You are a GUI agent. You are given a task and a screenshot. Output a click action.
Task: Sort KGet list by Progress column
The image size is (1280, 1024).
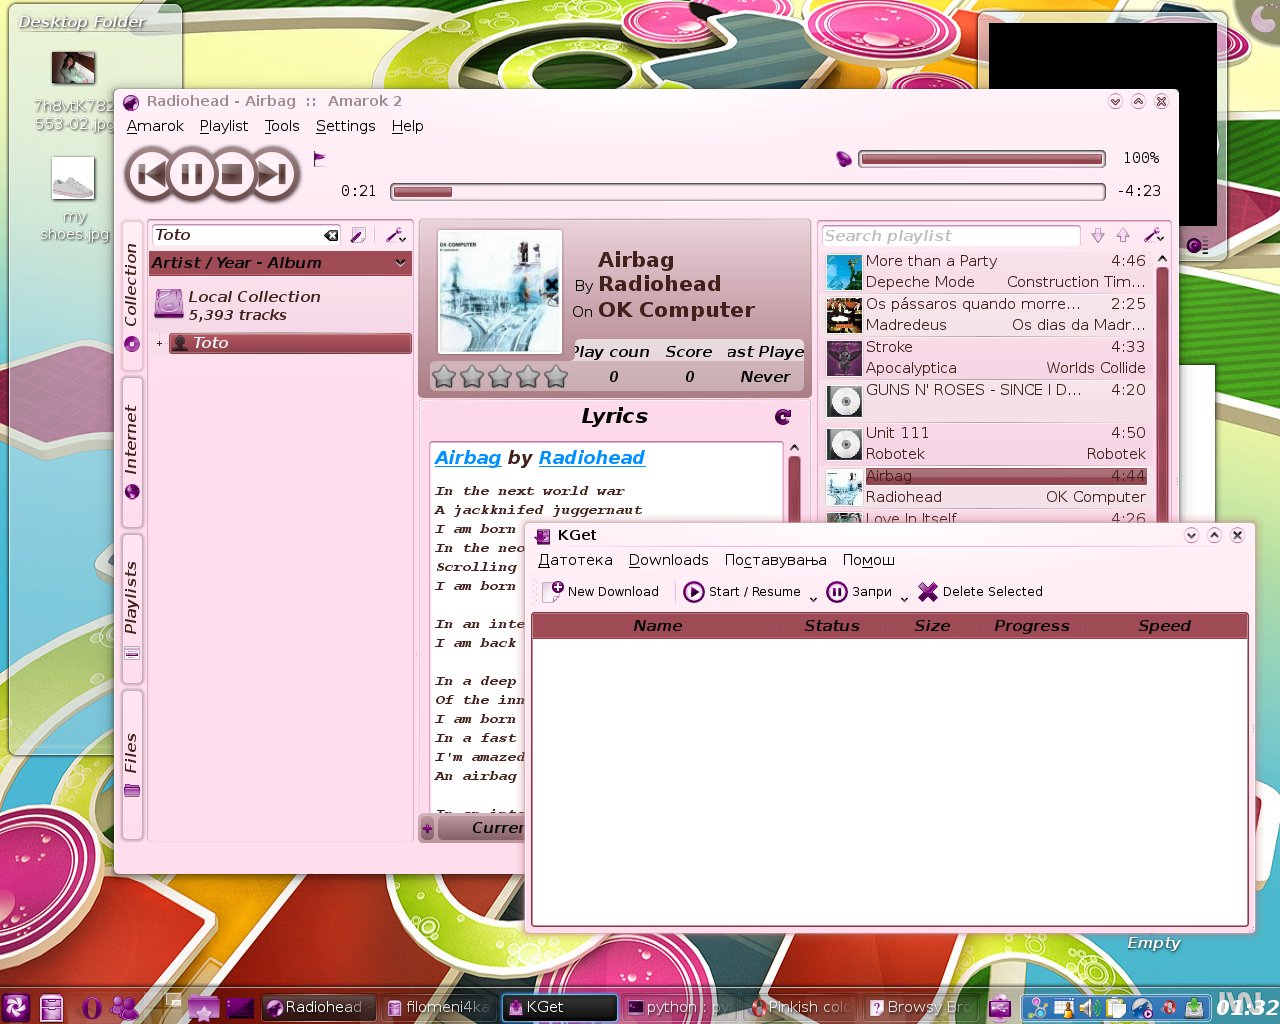pos(1032,626)
